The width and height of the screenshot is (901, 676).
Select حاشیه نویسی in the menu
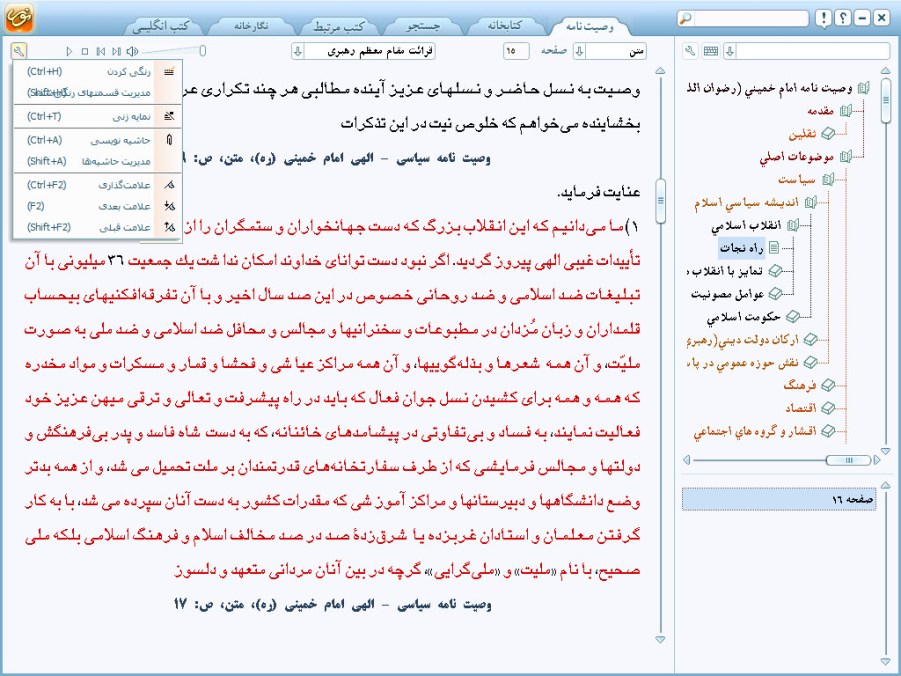coord(97,140)
